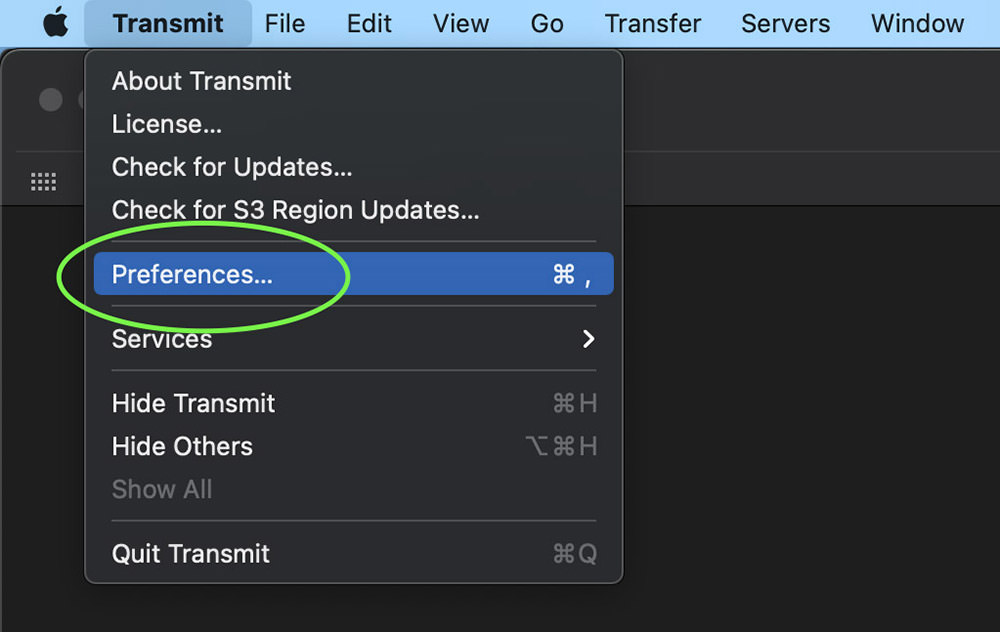Open the Apple logo menu
Screen dimensions: 1000x632
55,23
